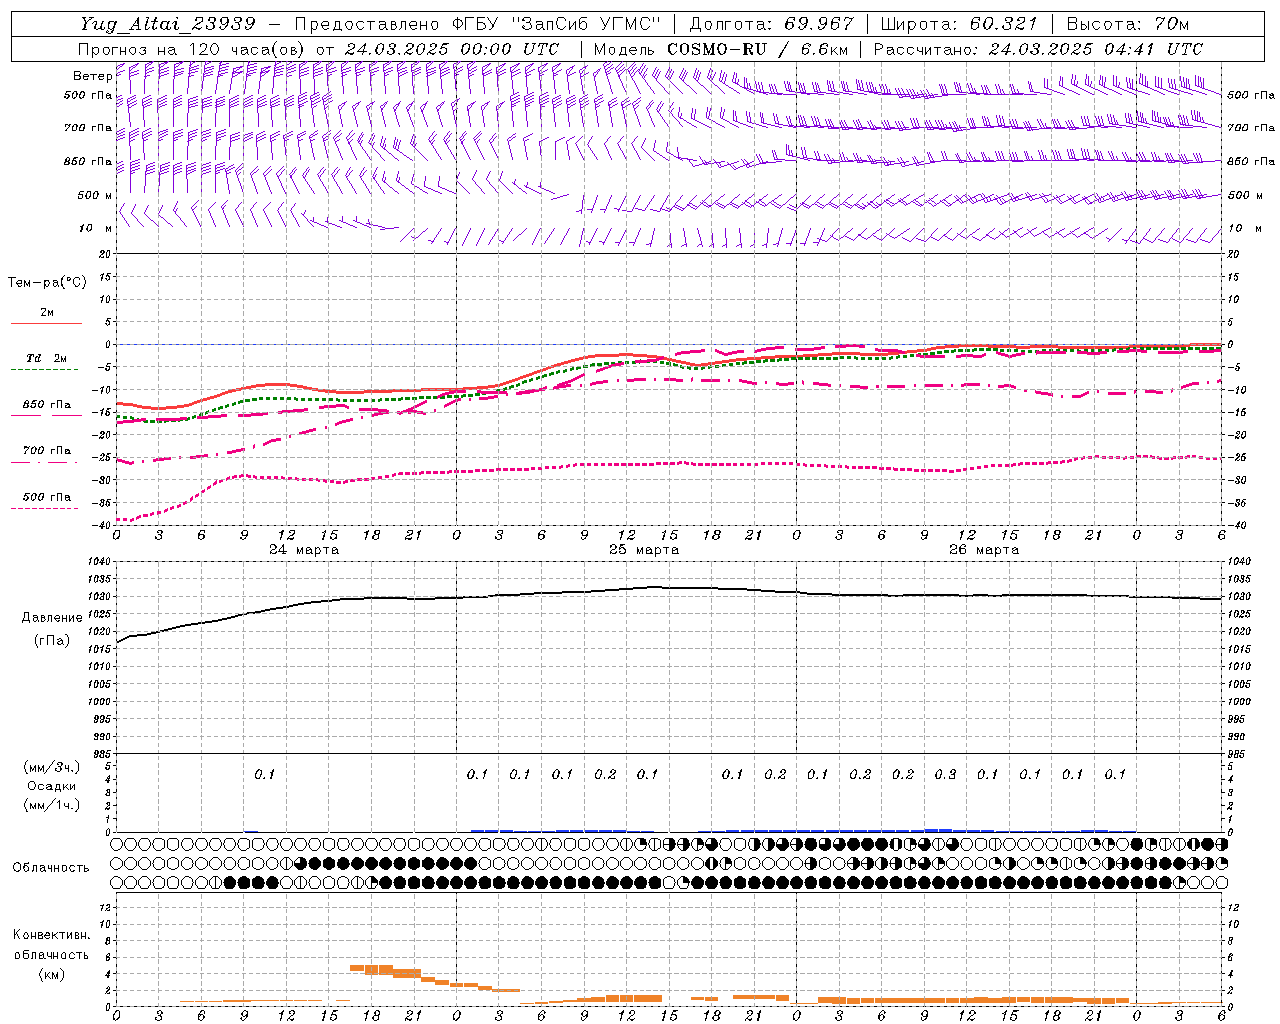This screenshot has width=1280, height=1024.
Task: Click the 25 марта date label
Action: (644, 550)
